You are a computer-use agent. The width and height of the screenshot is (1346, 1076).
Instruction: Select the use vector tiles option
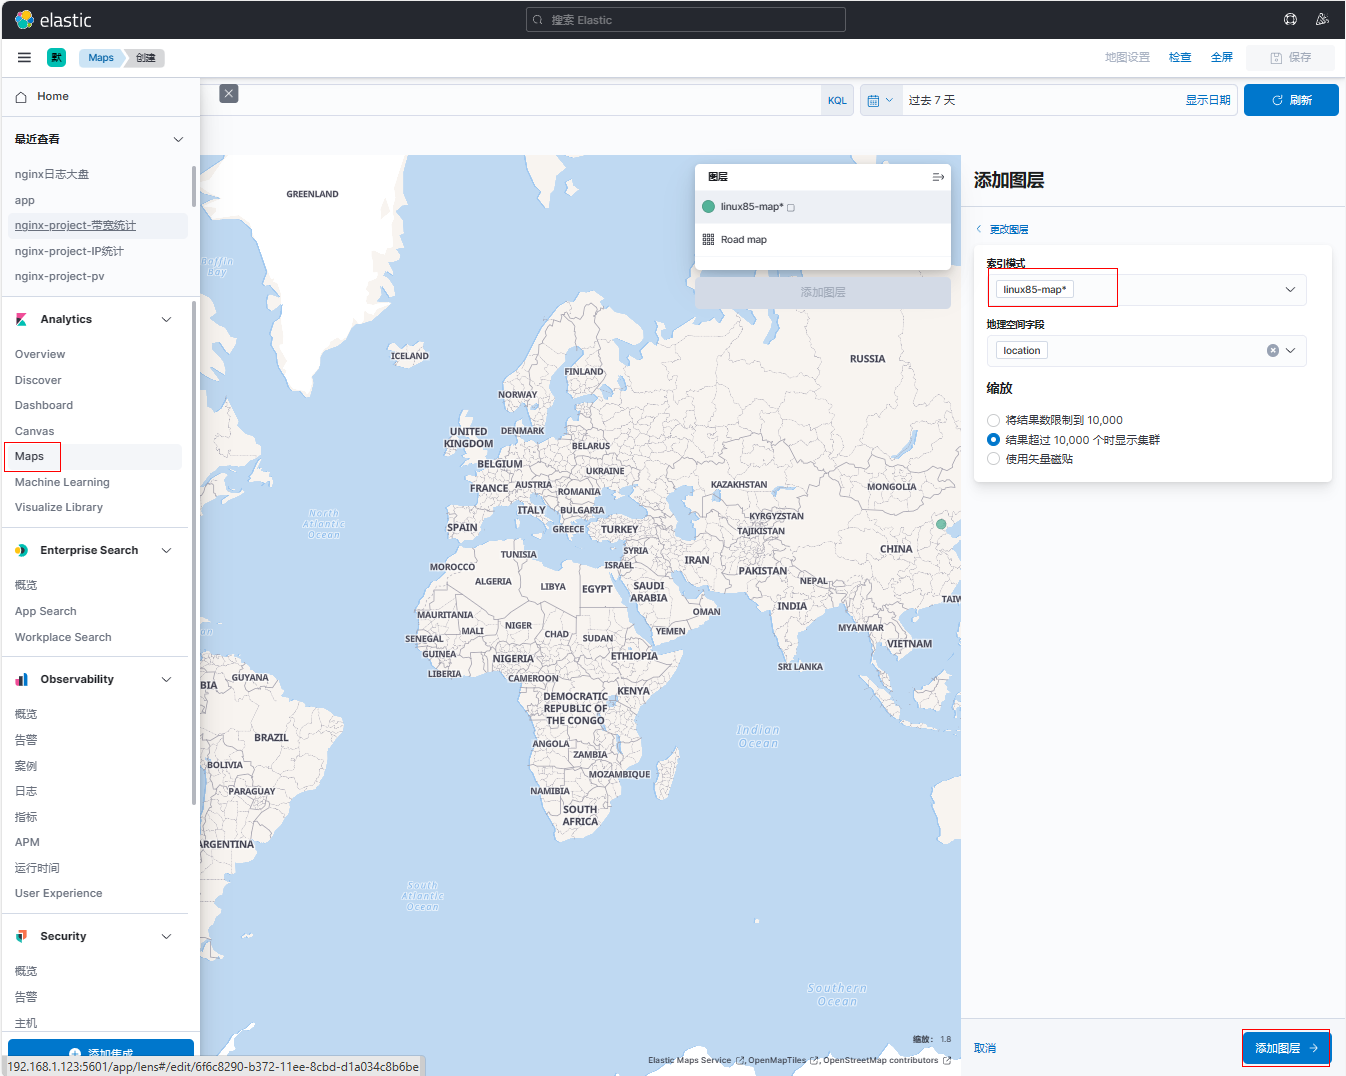993,459
